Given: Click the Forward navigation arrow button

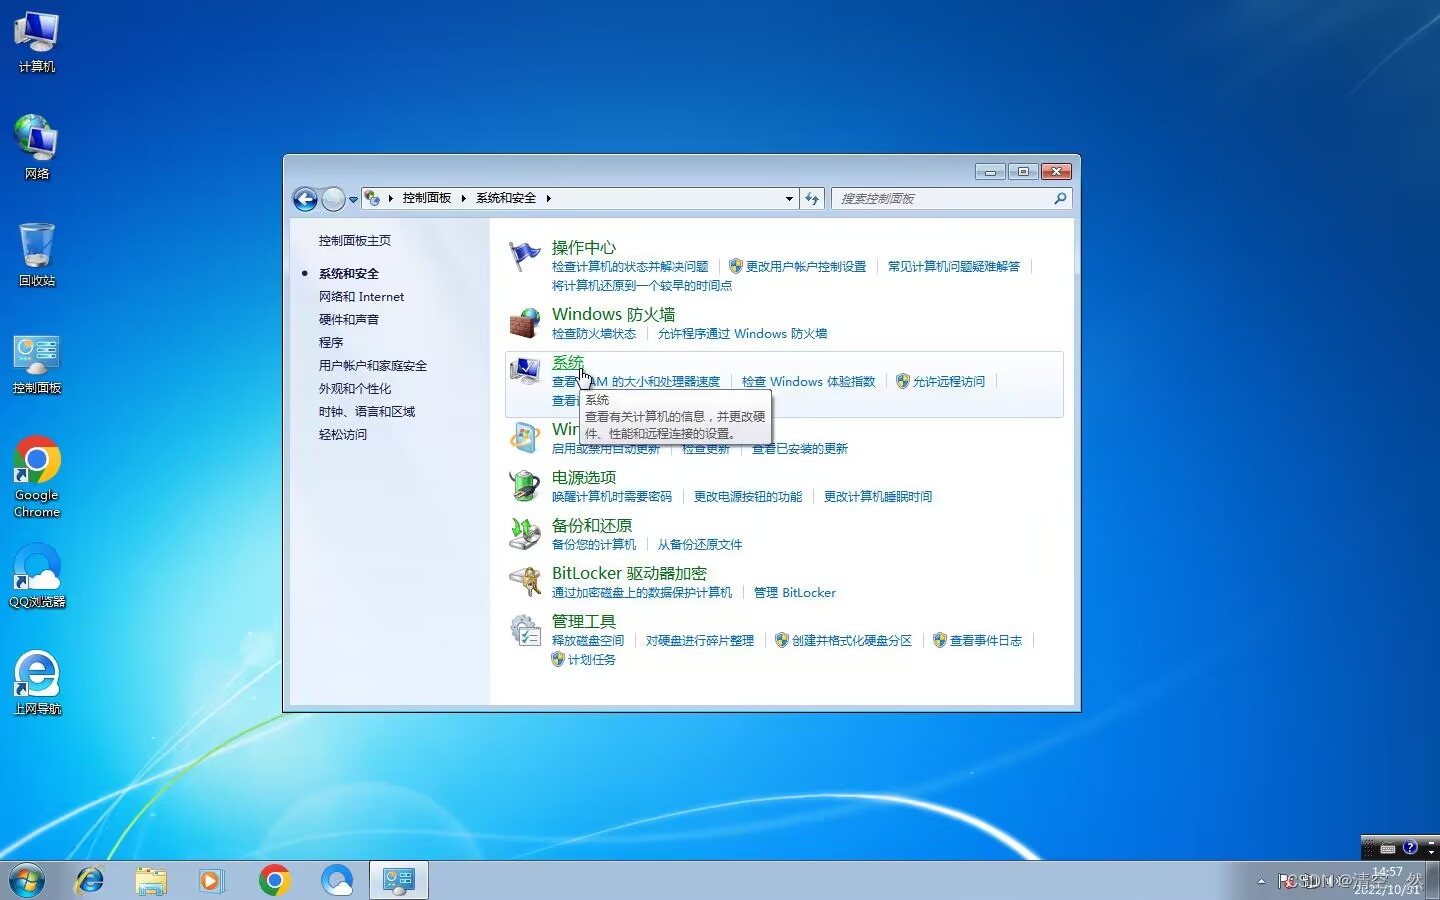Looking at the screenshot, I should (x=333, y=199).
